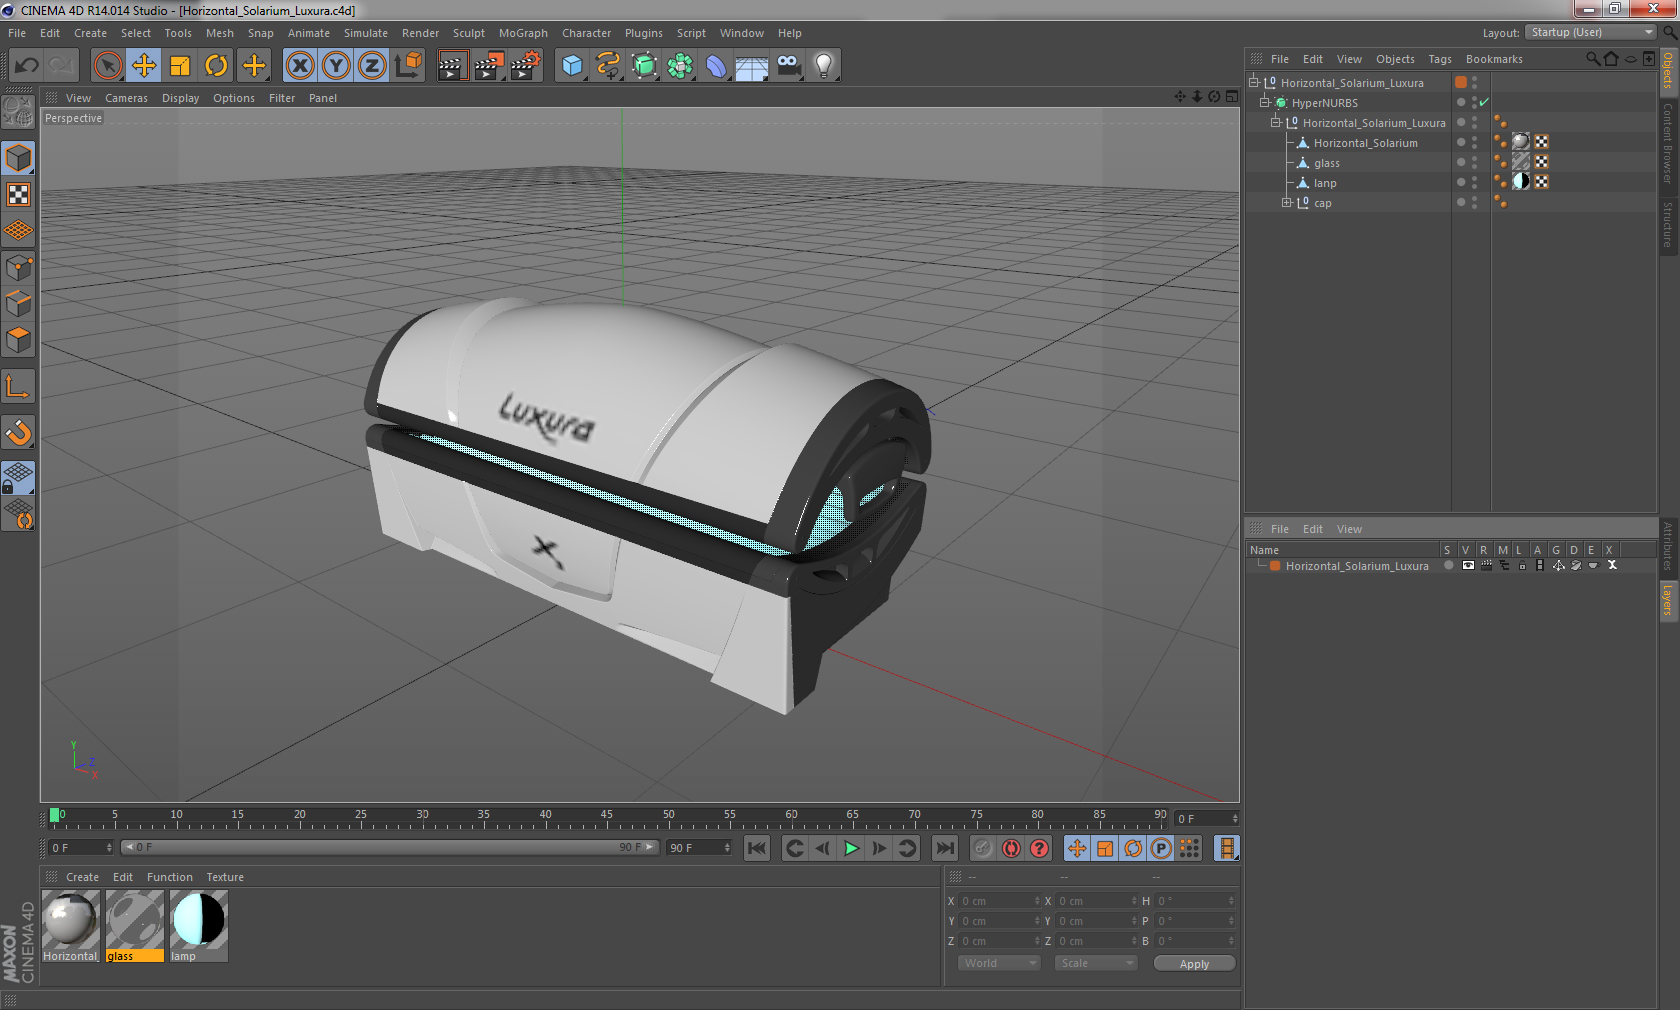Open the Simulate menu
The height and width of the screenshot is (1010, 1680).
[366, 33]
